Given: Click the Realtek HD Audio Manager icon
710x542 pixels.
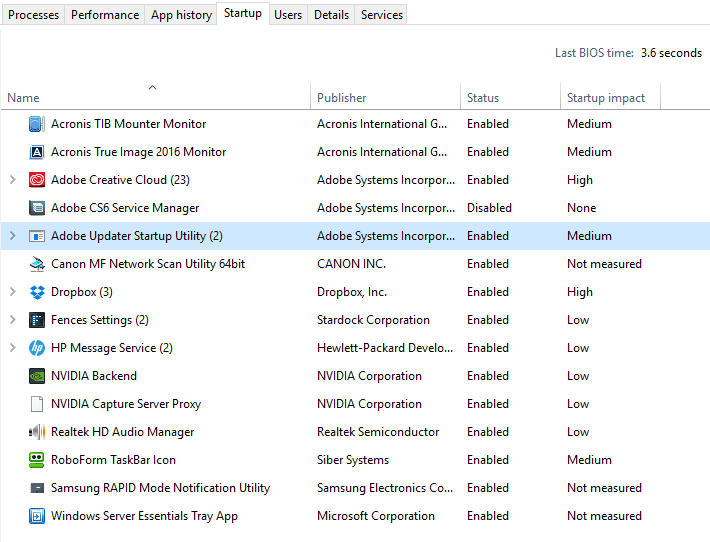Looking at the screenshot, I should 37,432.
